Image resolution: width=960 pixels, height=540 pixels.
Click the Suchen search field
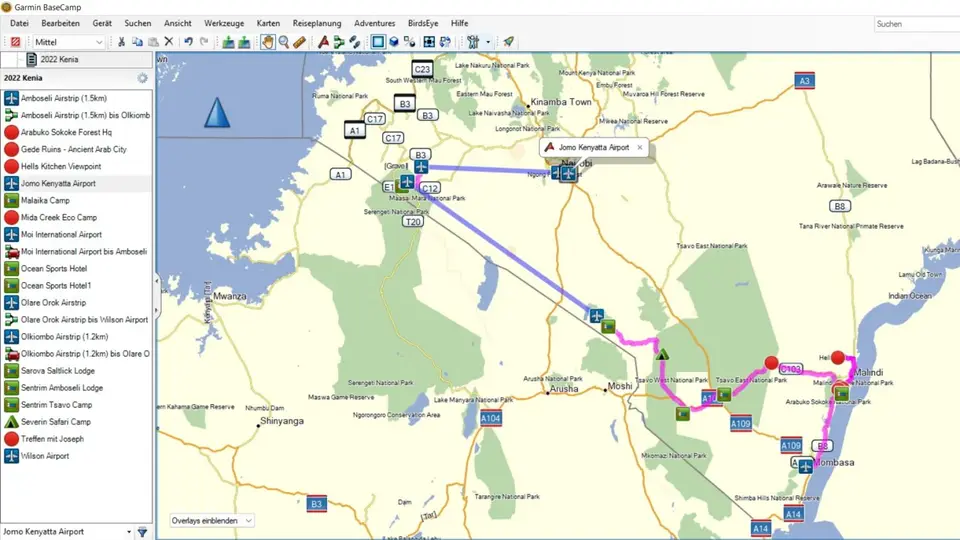click(x=917, y=24)
